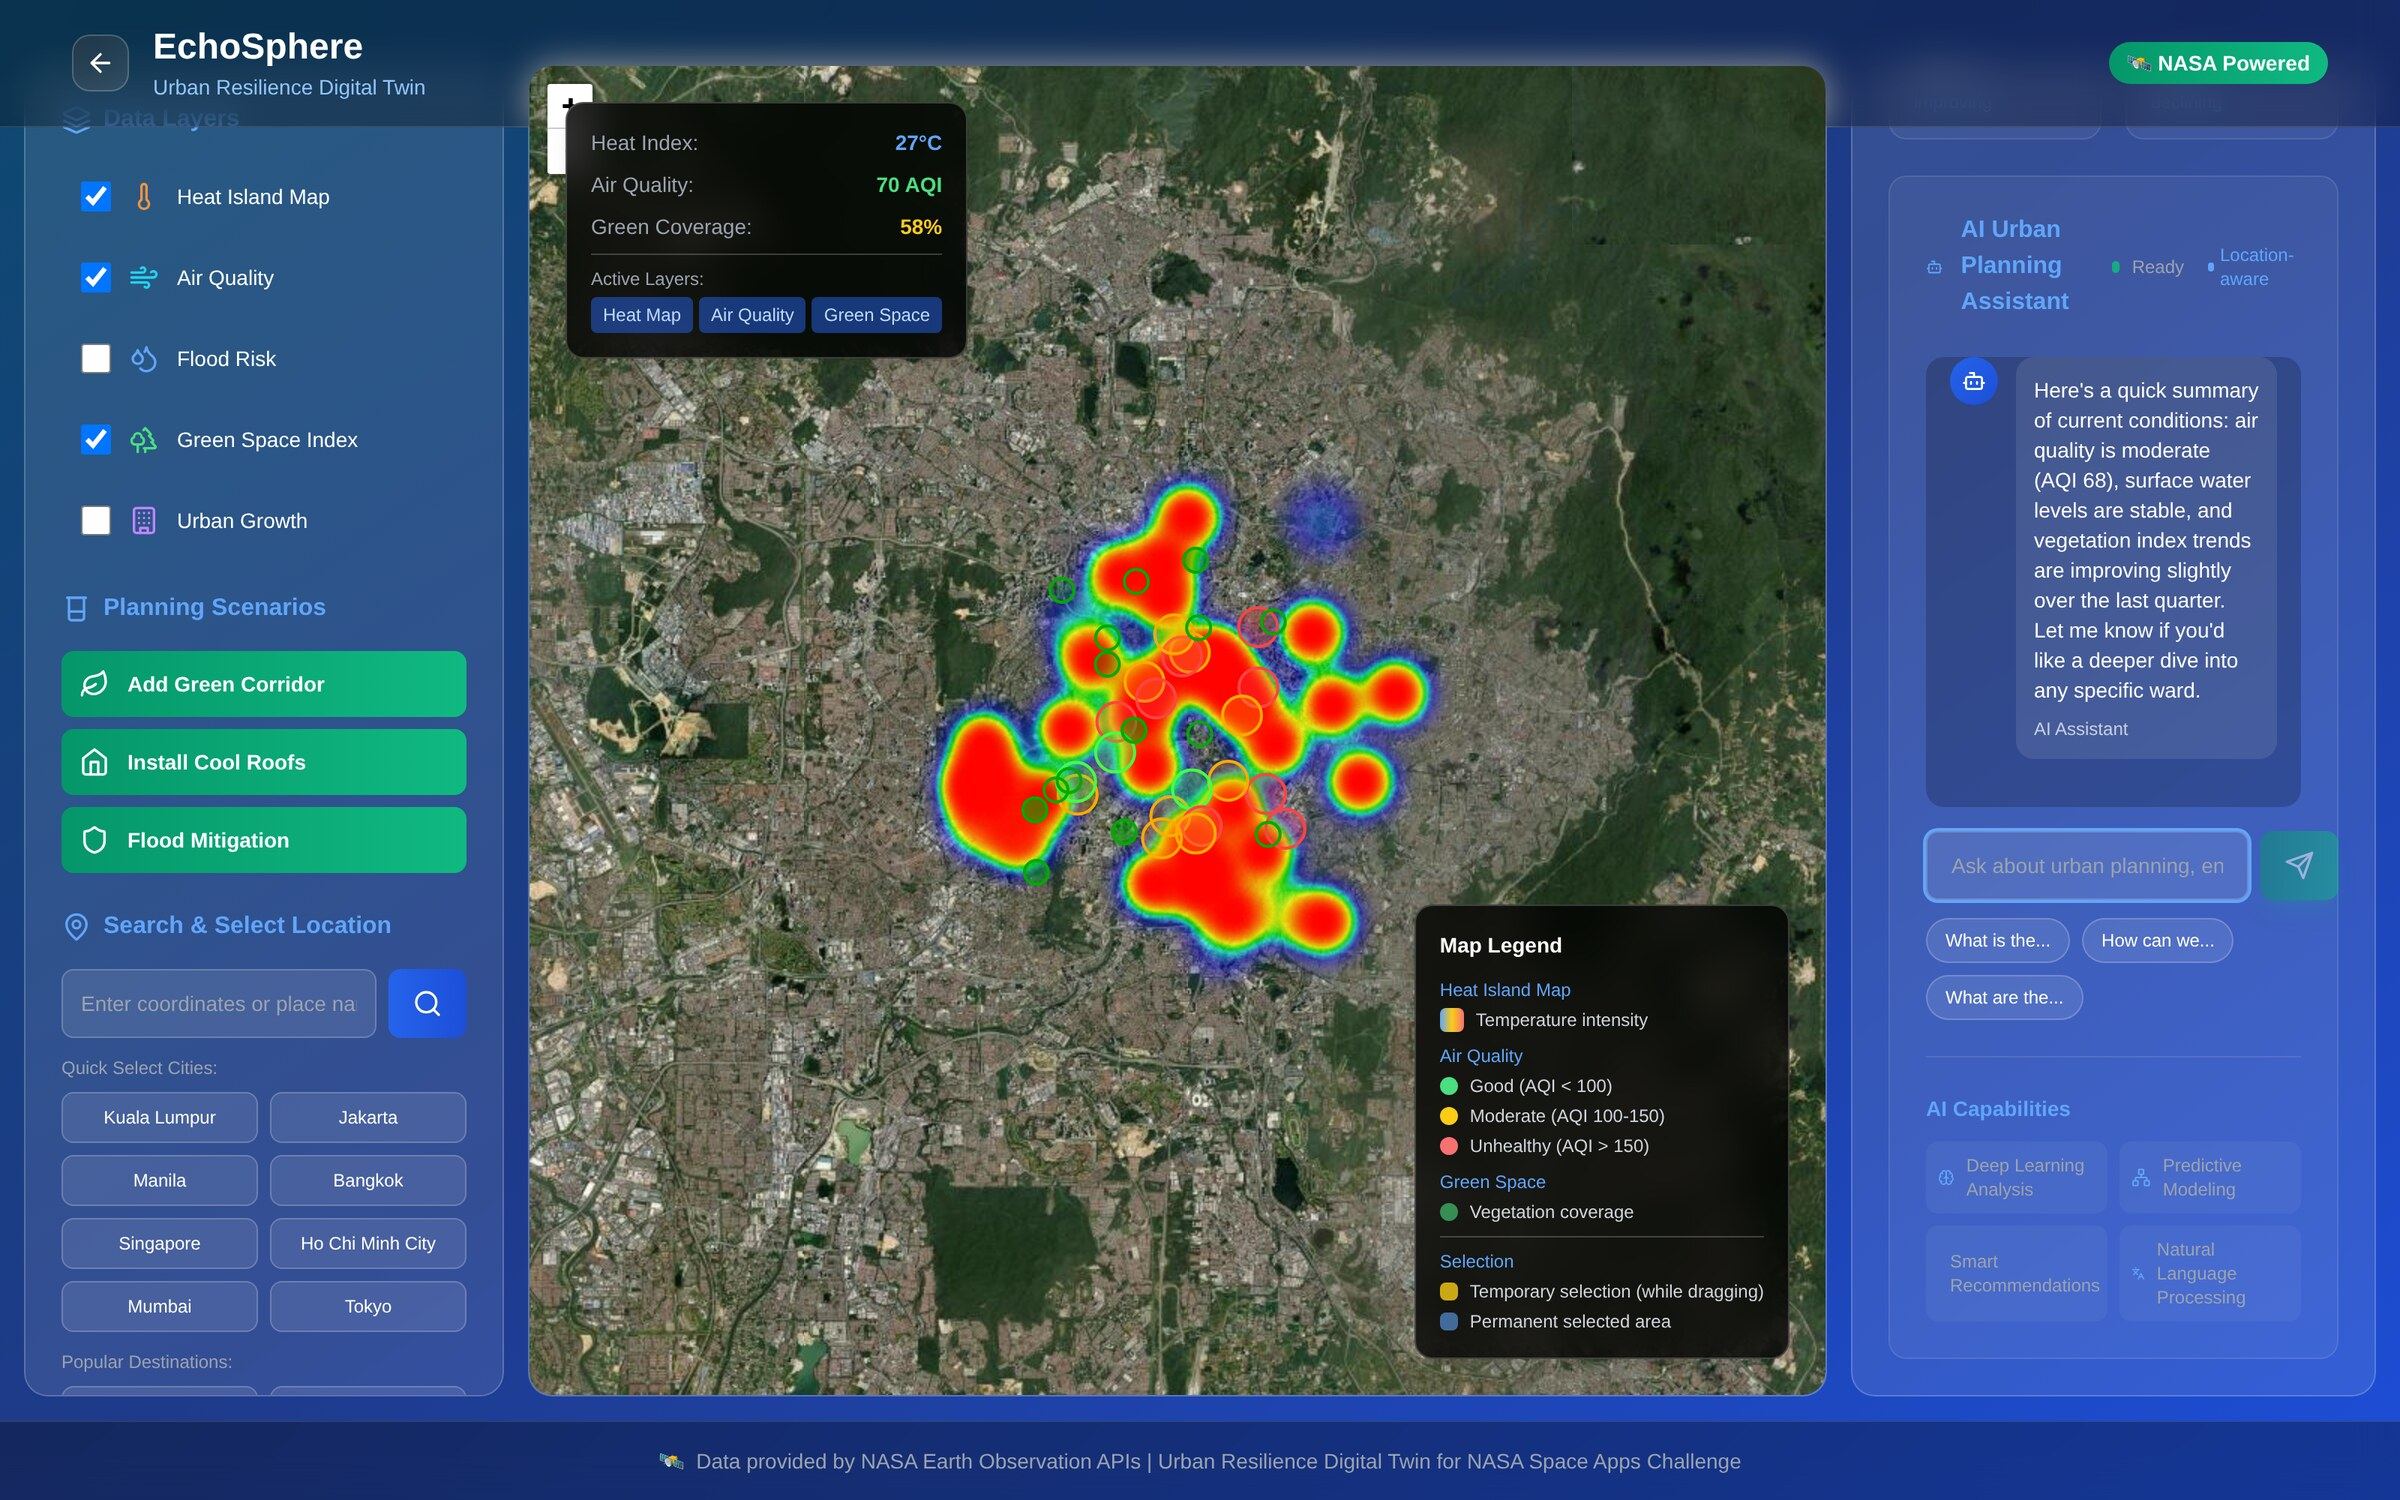Click the 70 AQI air quality value
2400x1500 pixels.
(908, 185)
